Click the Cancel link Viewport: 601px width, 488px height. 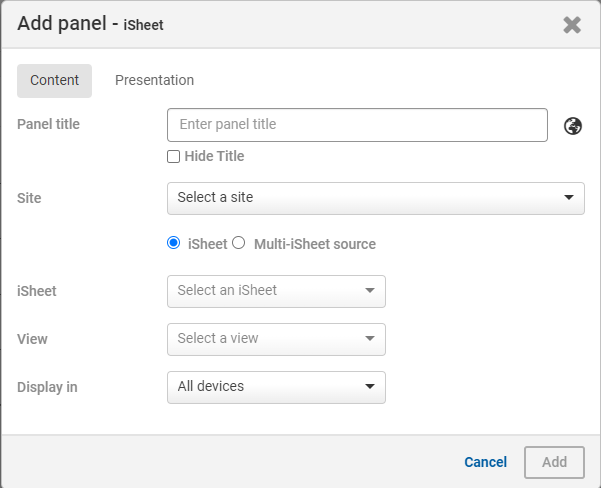coord(485,462)
